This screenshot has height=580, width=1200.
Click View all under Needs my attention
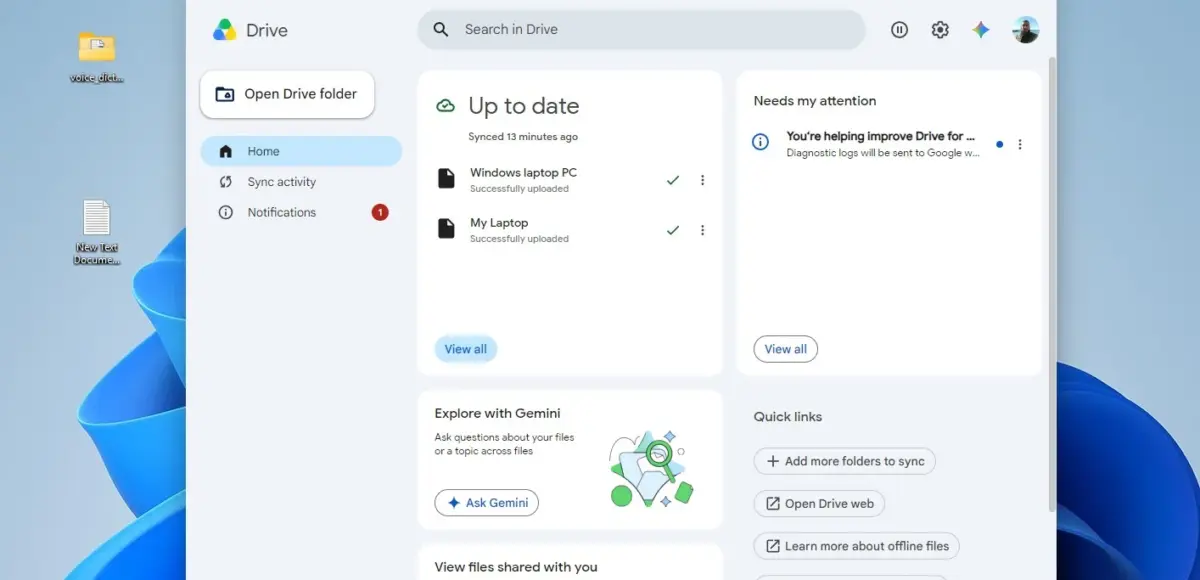click(x=785, y=349)
